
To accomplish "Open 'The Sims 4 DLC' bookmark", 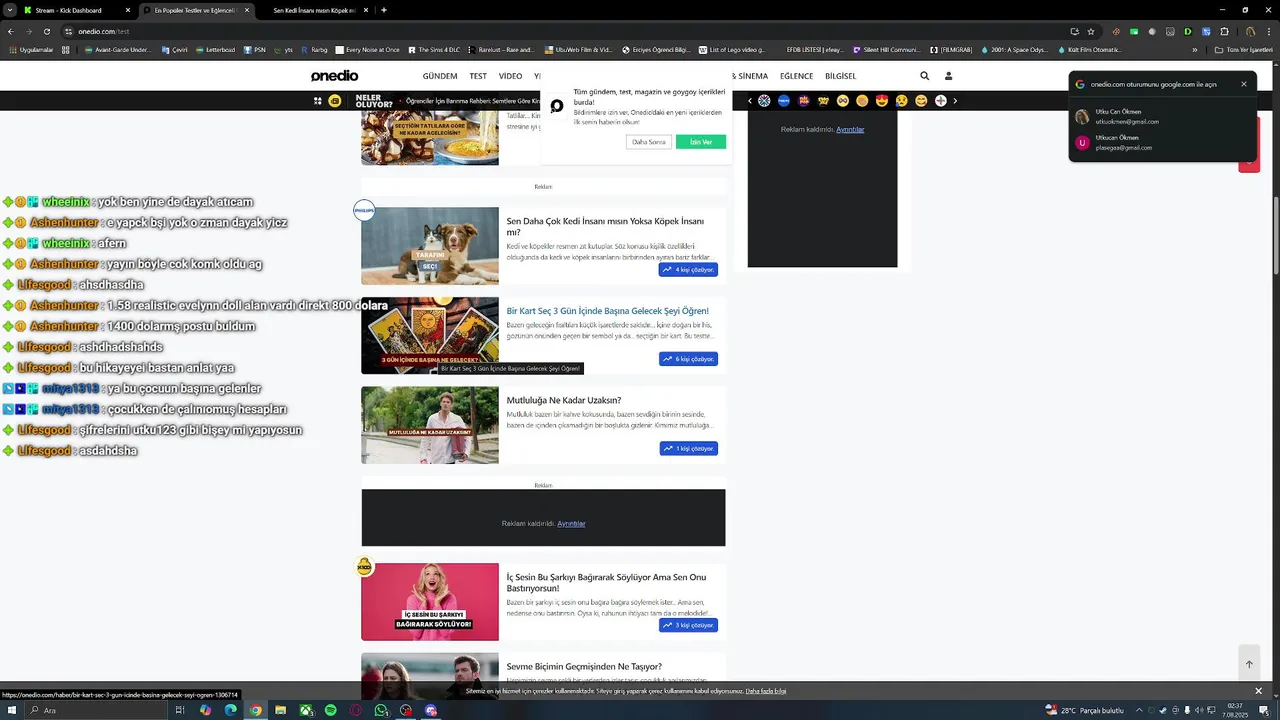I will click(x=434, y=49).
